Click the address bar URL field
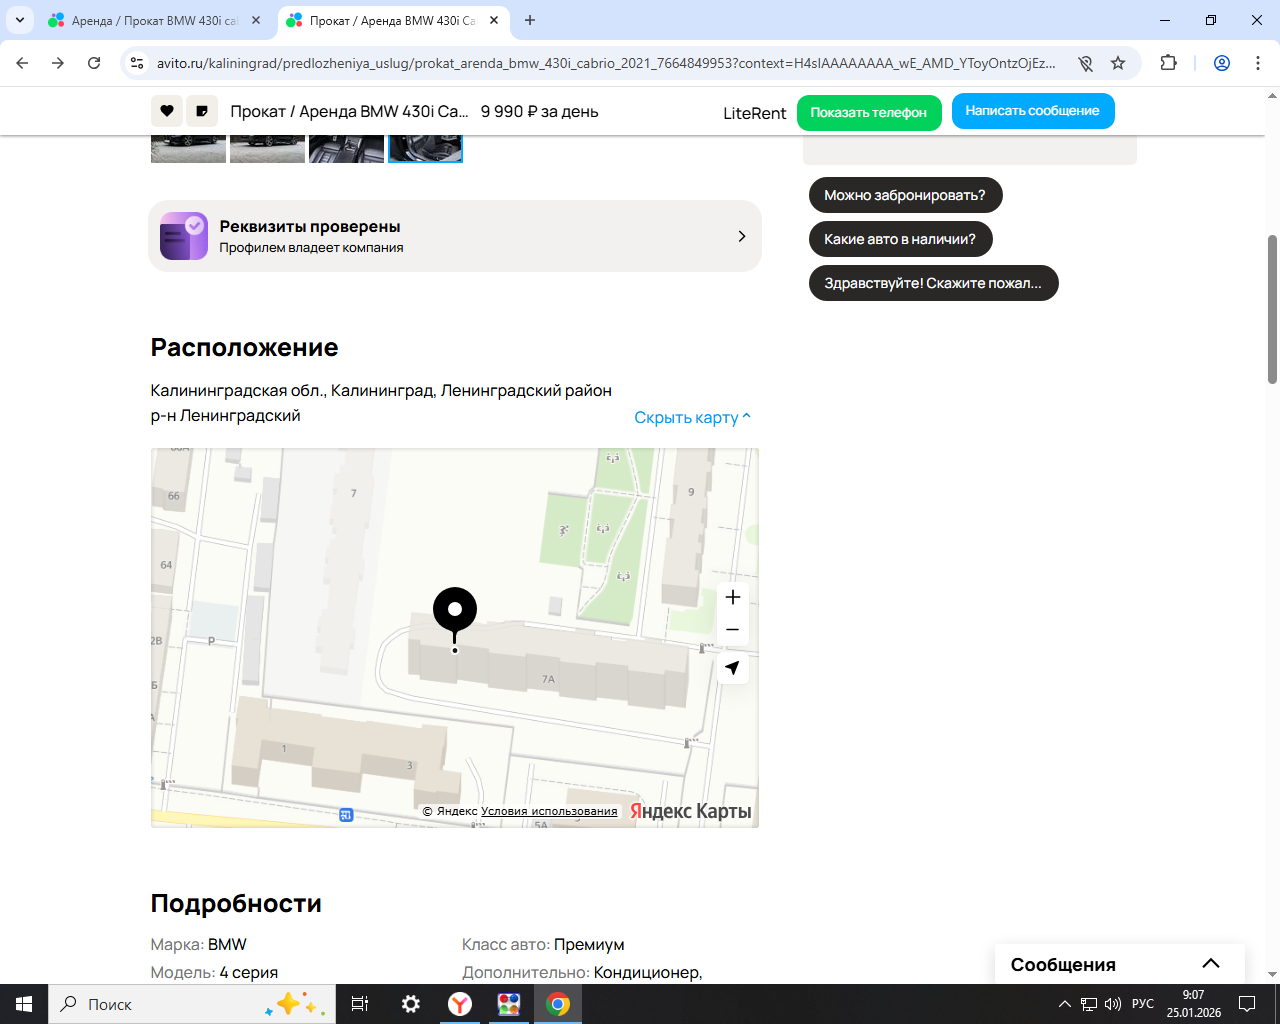 click(606, 63)
